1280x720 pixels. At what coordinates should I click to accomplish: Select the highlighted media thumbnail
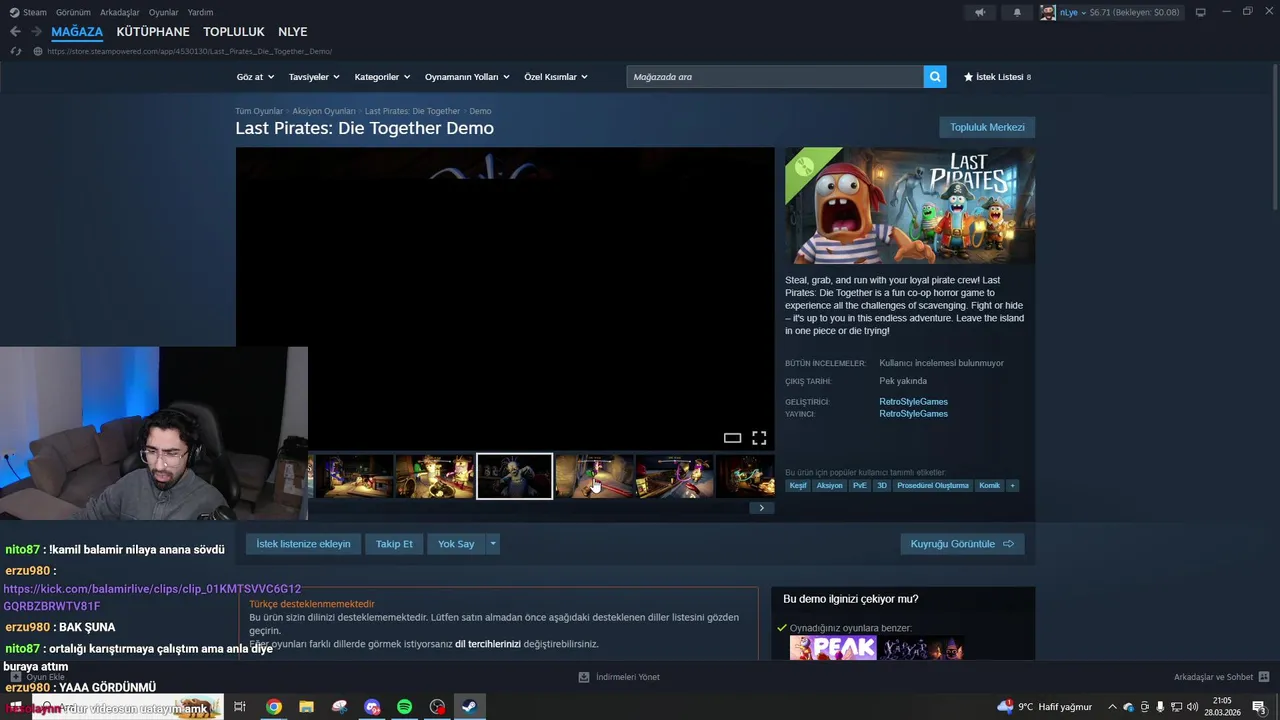(x=514, y=476)
